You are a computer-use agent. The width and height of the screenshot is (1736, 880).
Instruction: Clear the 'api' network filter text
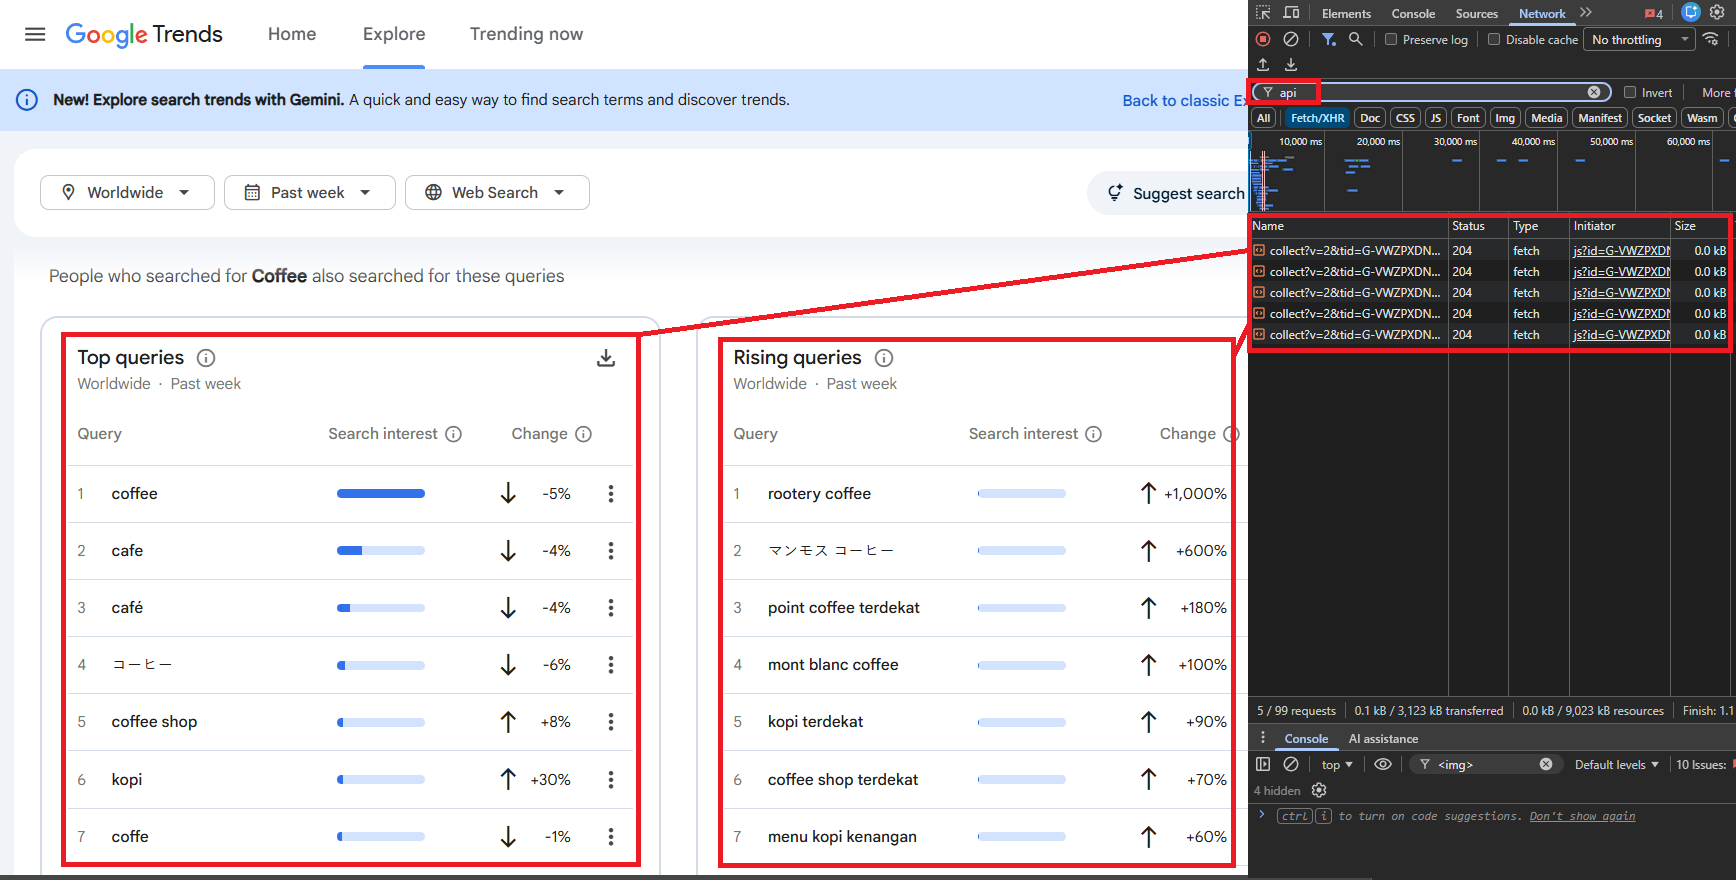click(1594, 92)
